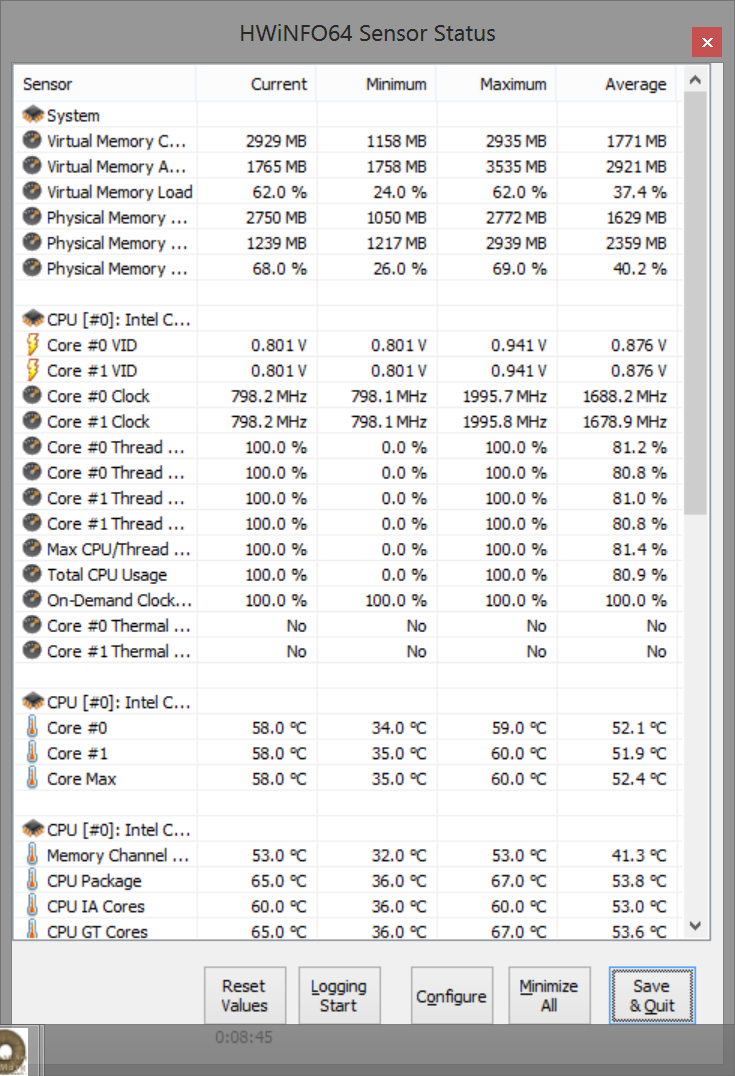Viewport: 735px width, 1076px height.
Task: Click the Core #0 VID lightning icon
Action: (33, 345)
